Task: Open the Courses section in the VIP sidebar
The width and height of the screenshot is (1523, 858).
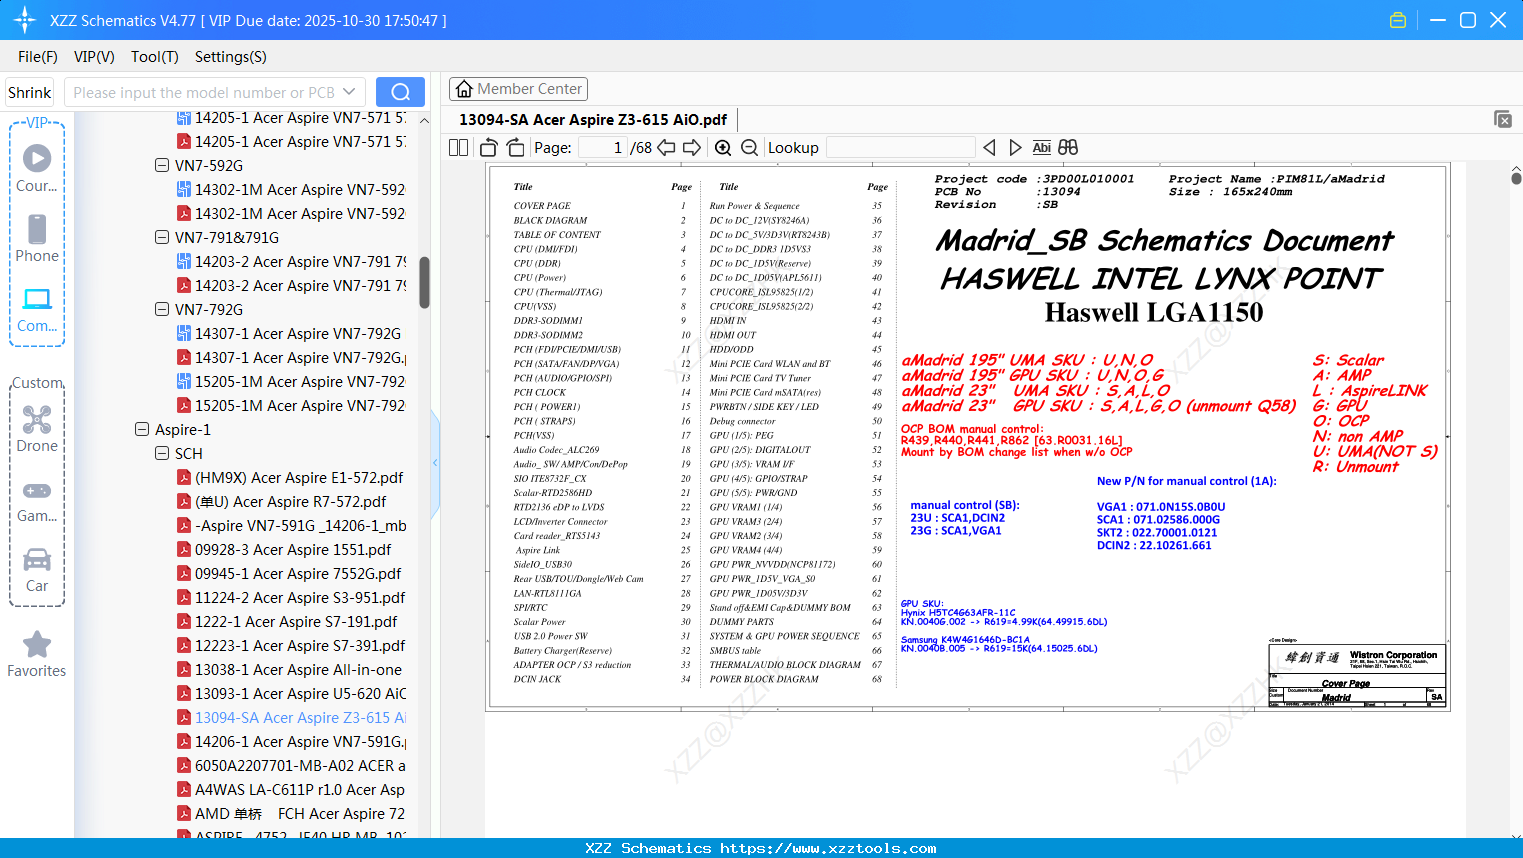Action: (x=37, y=169)
